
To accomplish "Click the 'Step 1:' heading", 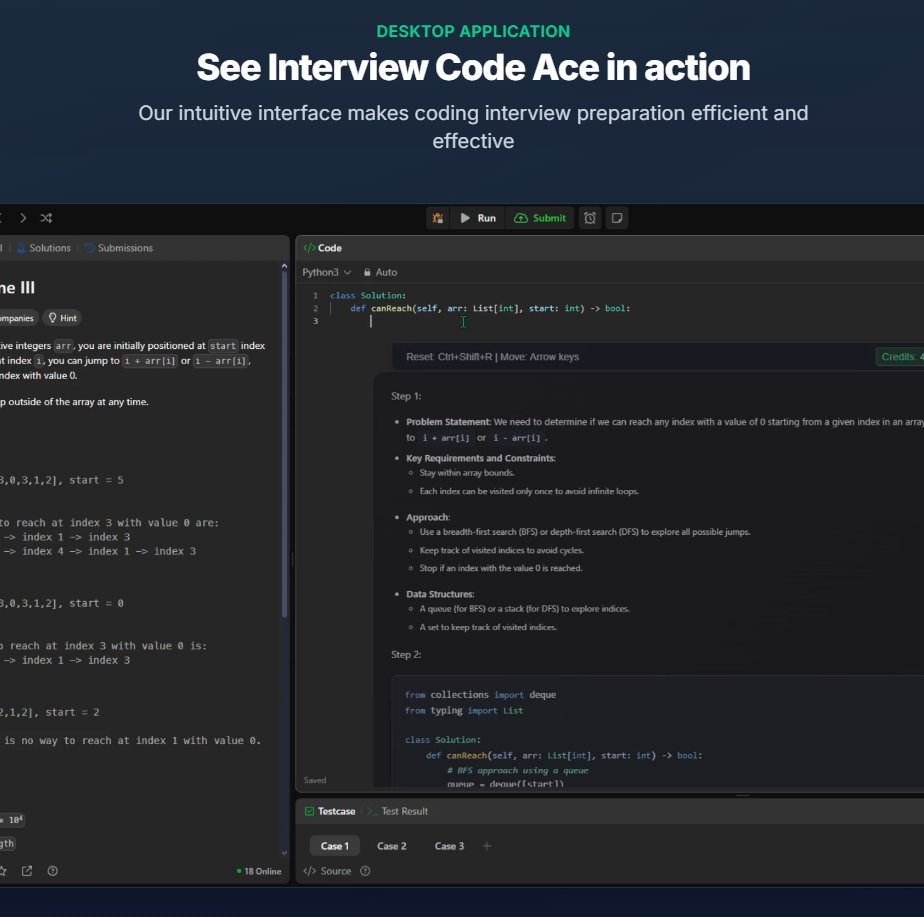I will (406, 396).
